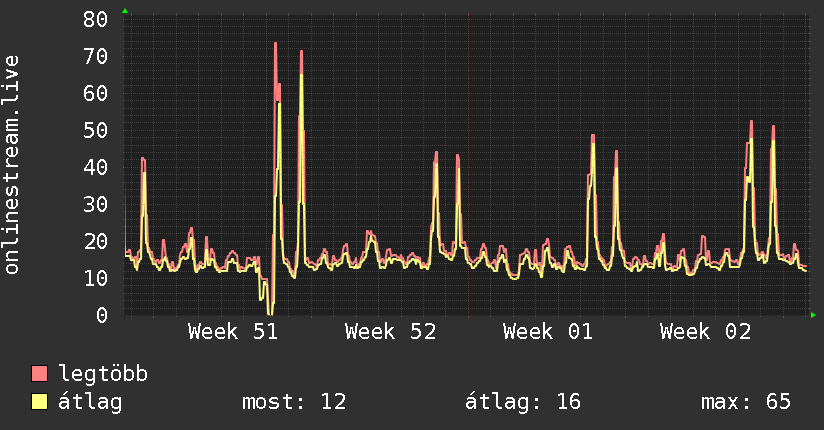This screenshot has width=824, height=430.
Task: Click the yellow átlag legend swatch
Action: [39, 401]
